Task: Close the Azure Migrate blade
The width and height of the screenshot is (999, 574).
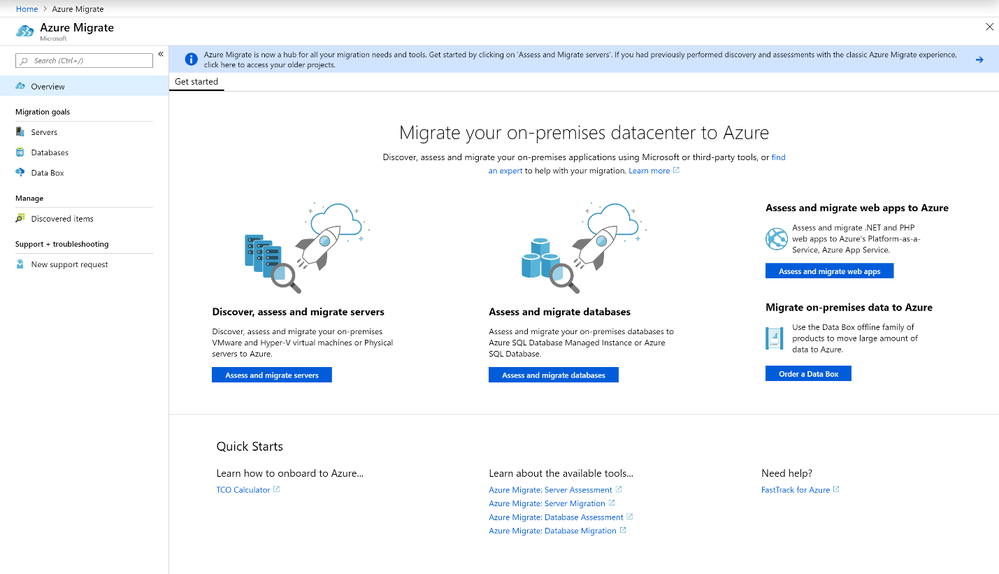Action: 989,27
